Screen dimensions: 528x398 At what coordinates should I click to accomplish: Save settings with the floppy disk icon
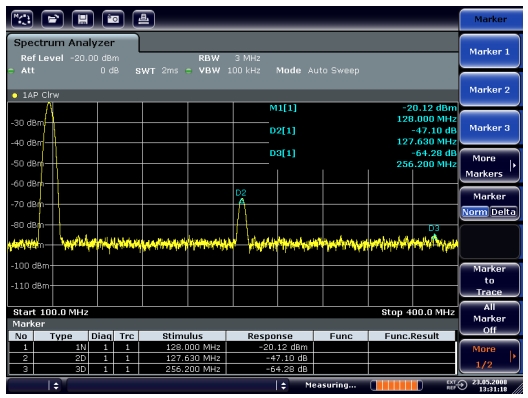[83, 19]
